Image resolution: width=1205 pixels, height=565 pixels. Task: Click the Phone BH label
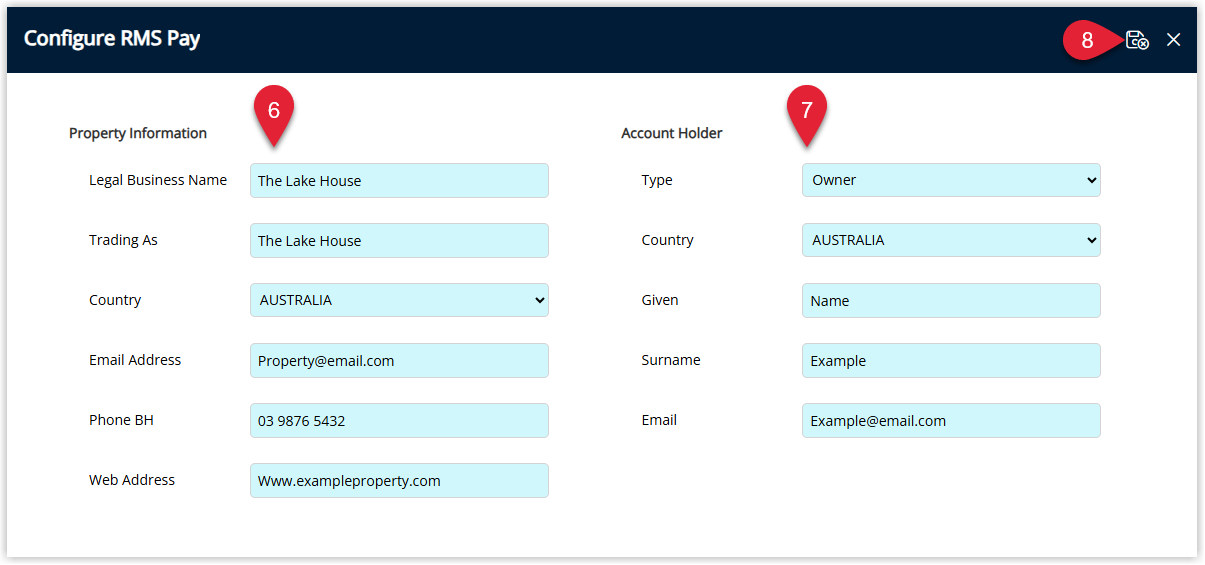pyautogui.click(x=121, y=420)
